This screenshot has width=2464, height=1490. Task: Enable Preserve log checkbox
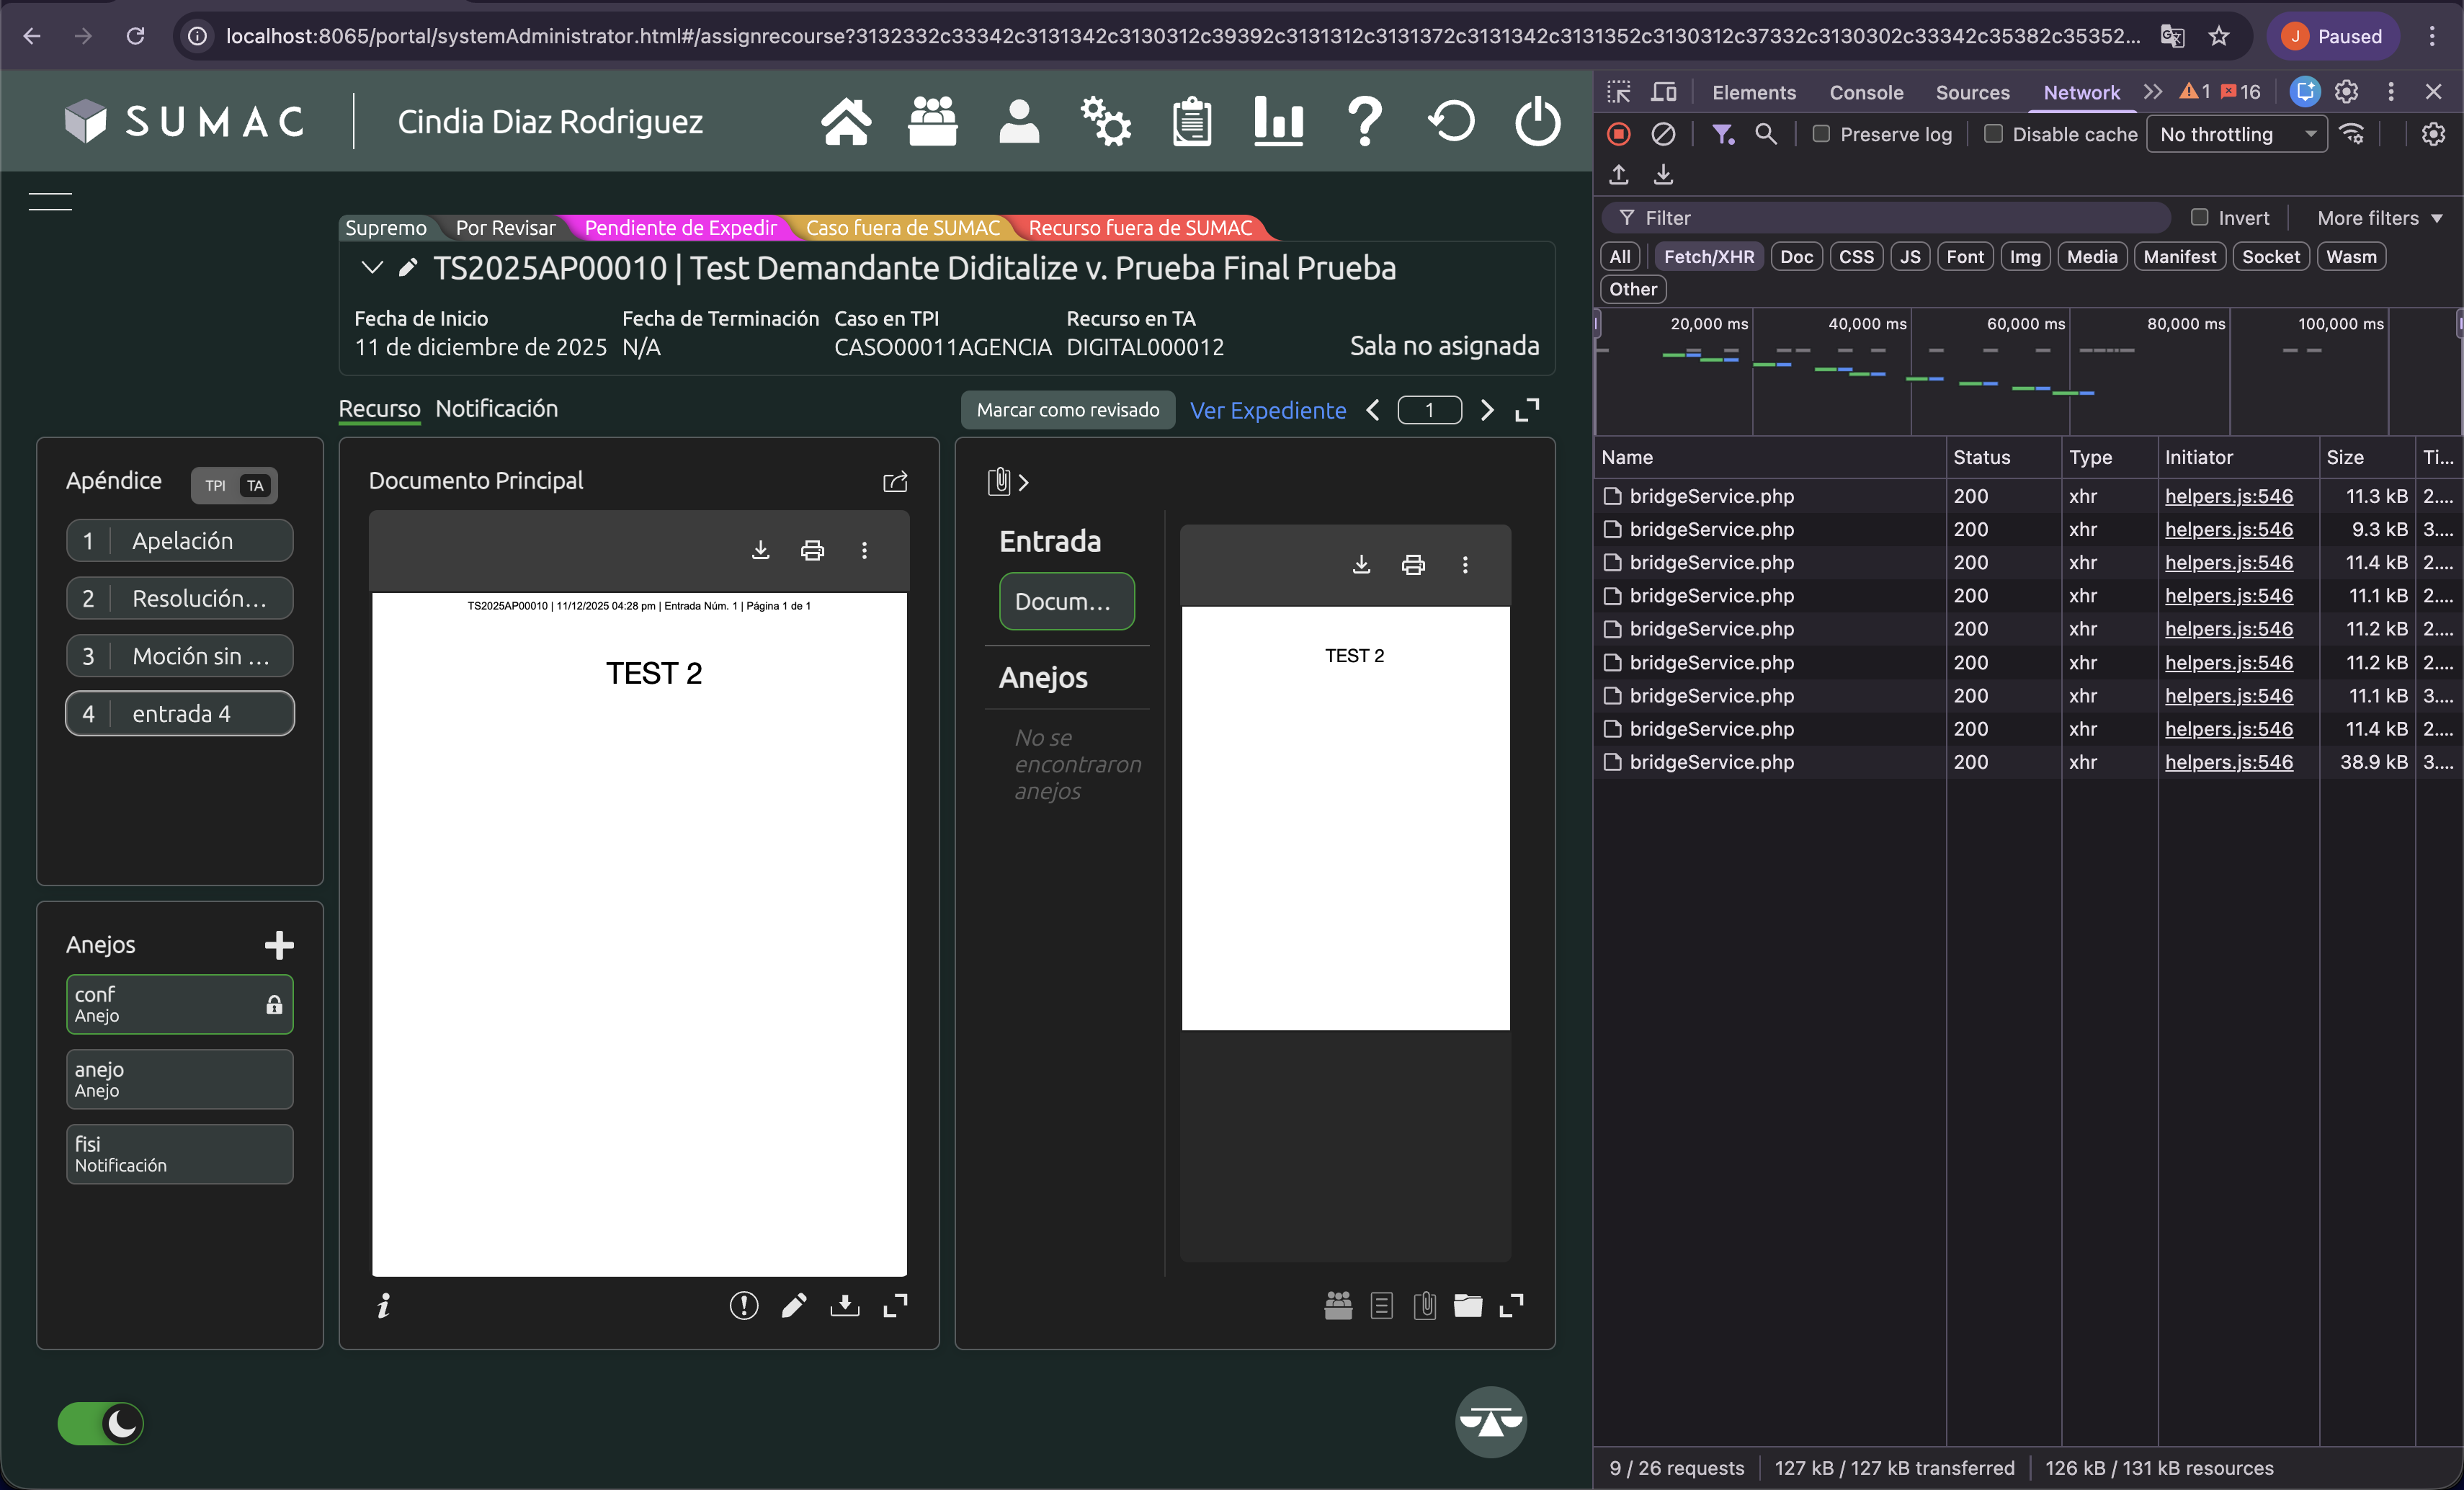1821,134
